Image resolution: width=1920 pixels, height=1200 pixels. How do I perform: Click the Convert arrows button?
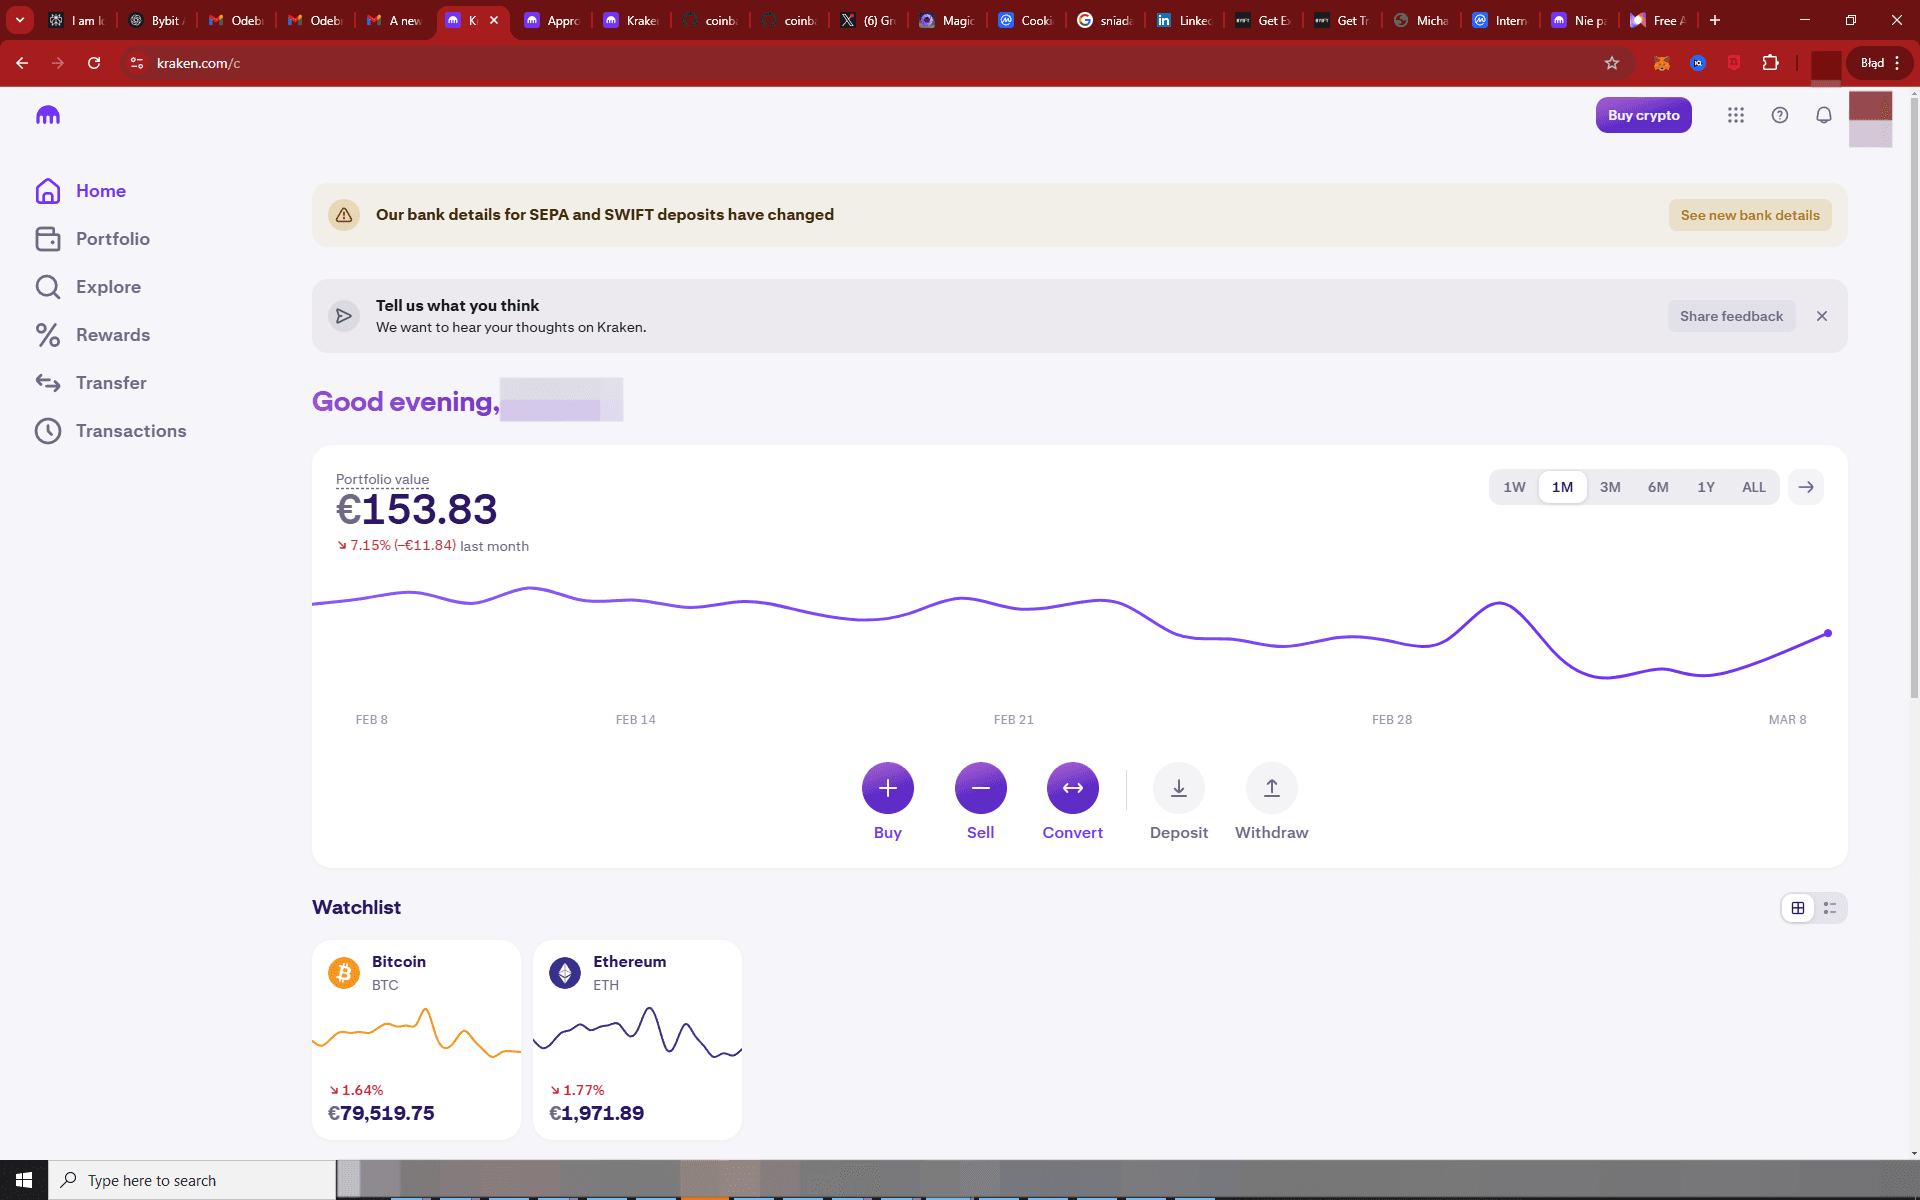click(x=1073, y=788)
